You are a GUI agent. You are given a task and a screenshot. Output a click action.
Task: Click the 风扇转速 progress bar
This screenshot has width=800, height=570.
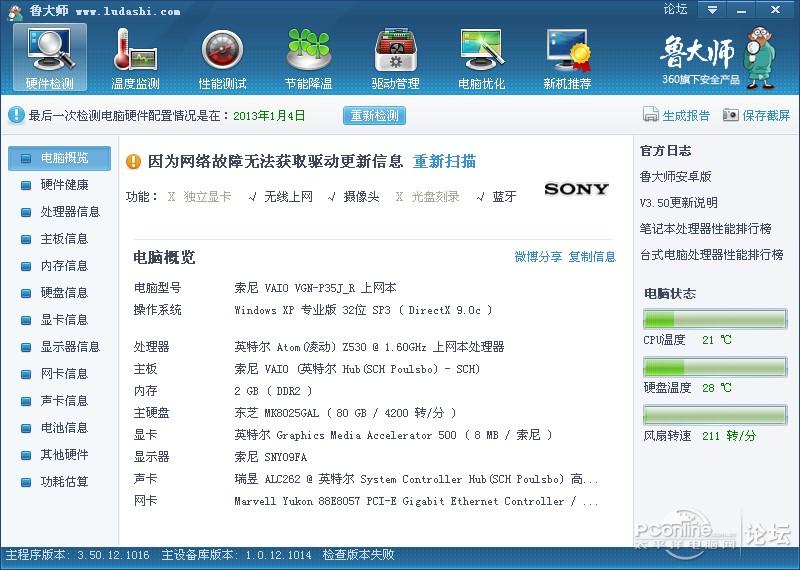715,415
